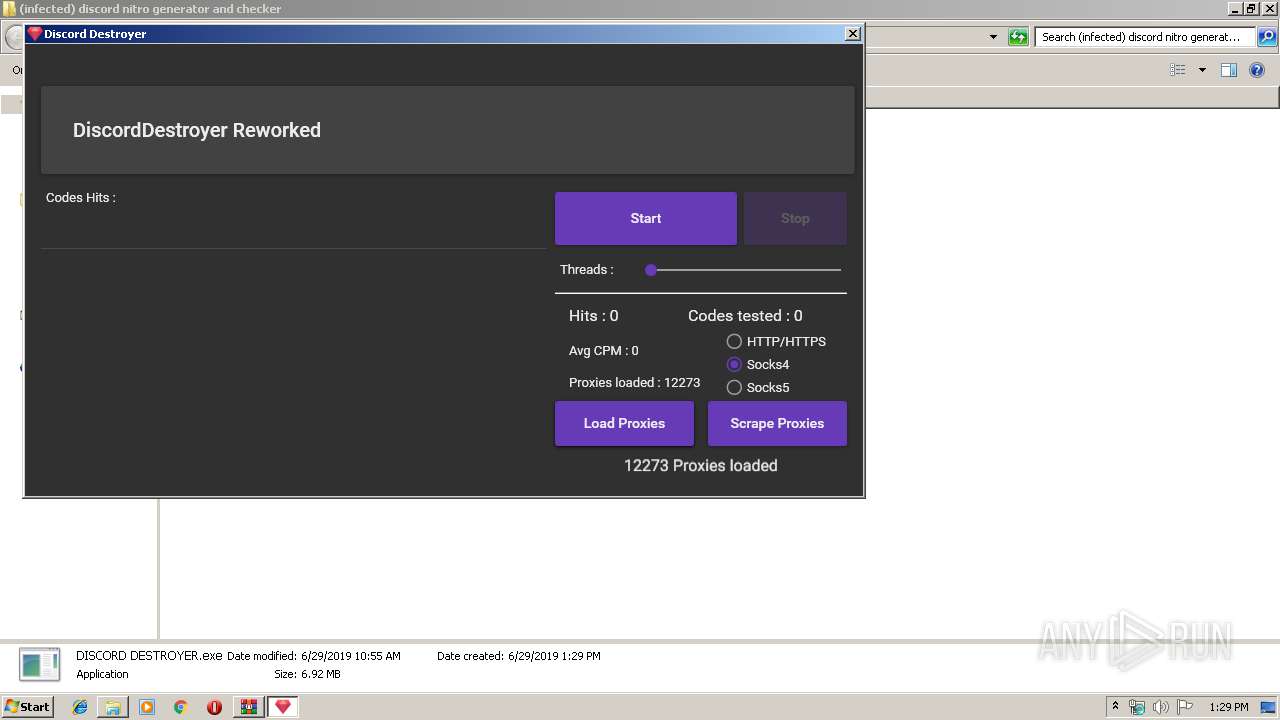Click the volume speaker tray icon

click(1161, 707)
